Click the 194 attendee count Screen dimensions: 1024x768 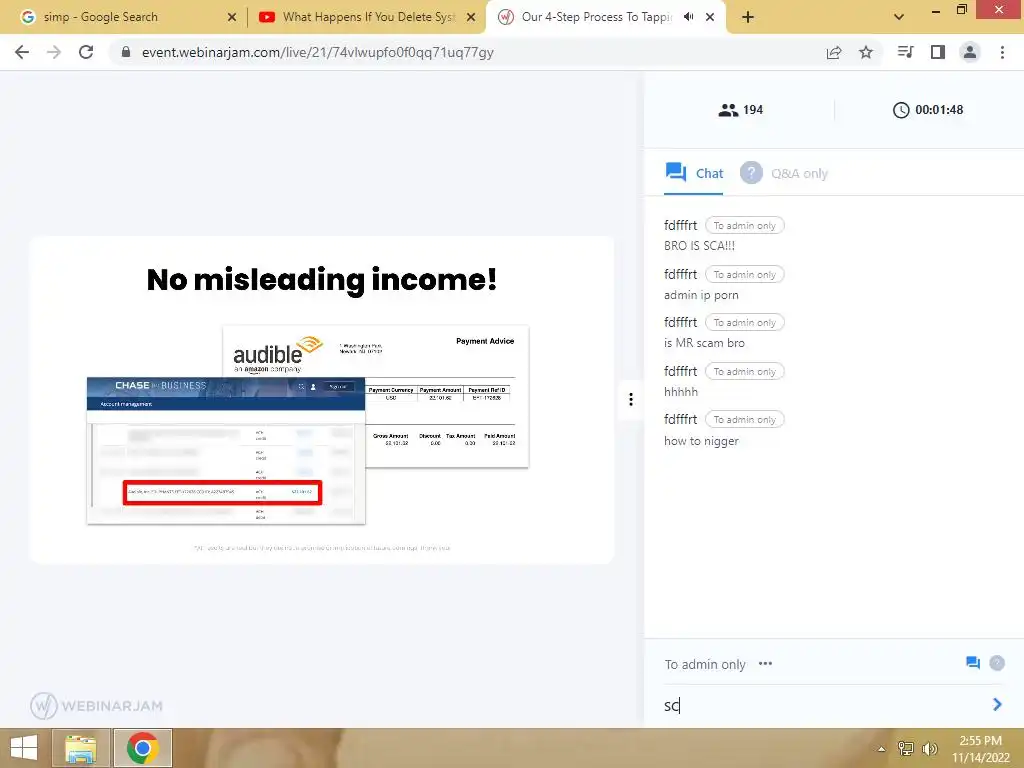(x=753, y=110)
